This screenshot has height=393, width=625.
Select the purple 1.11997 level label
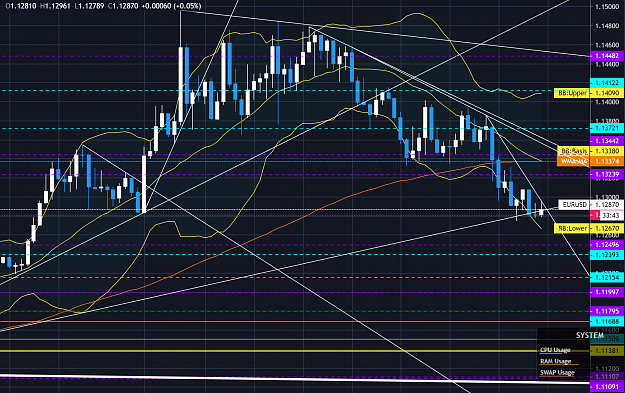point(607,292)
